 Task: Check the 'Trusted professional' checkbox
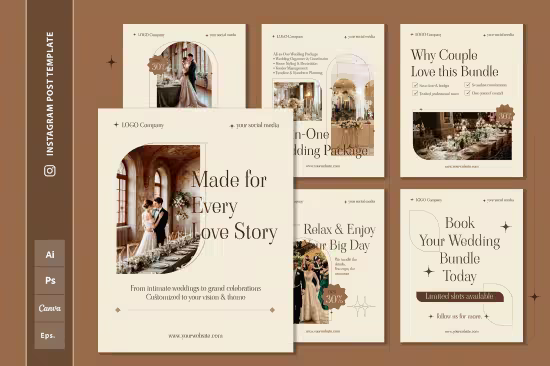point(415,93)
